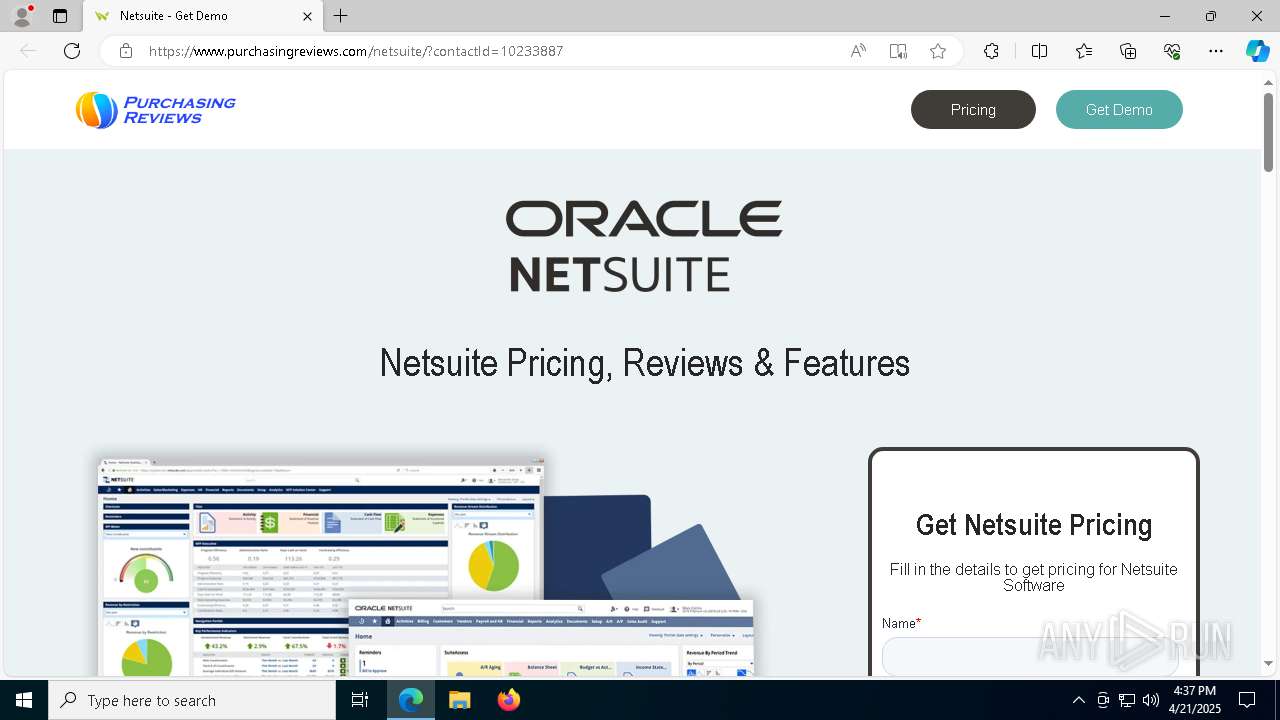Open File Explorer from the taskbar
This screenshot has height=720, width=1280.
click(459, 700)
